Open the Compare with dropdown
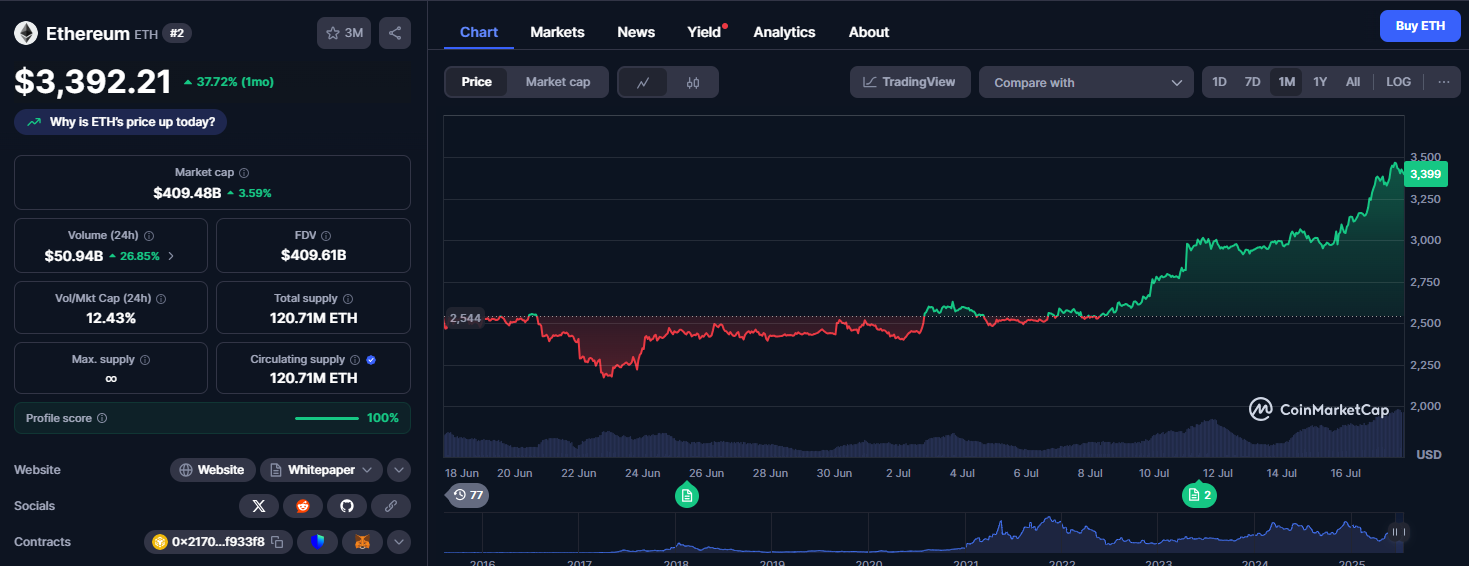 1086,82
